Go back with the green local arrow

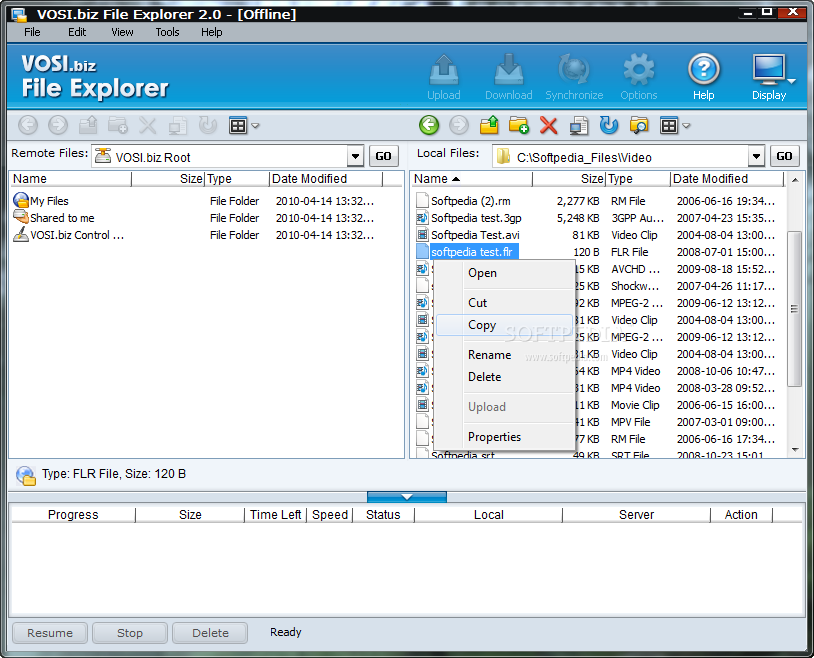click(429, 125)
